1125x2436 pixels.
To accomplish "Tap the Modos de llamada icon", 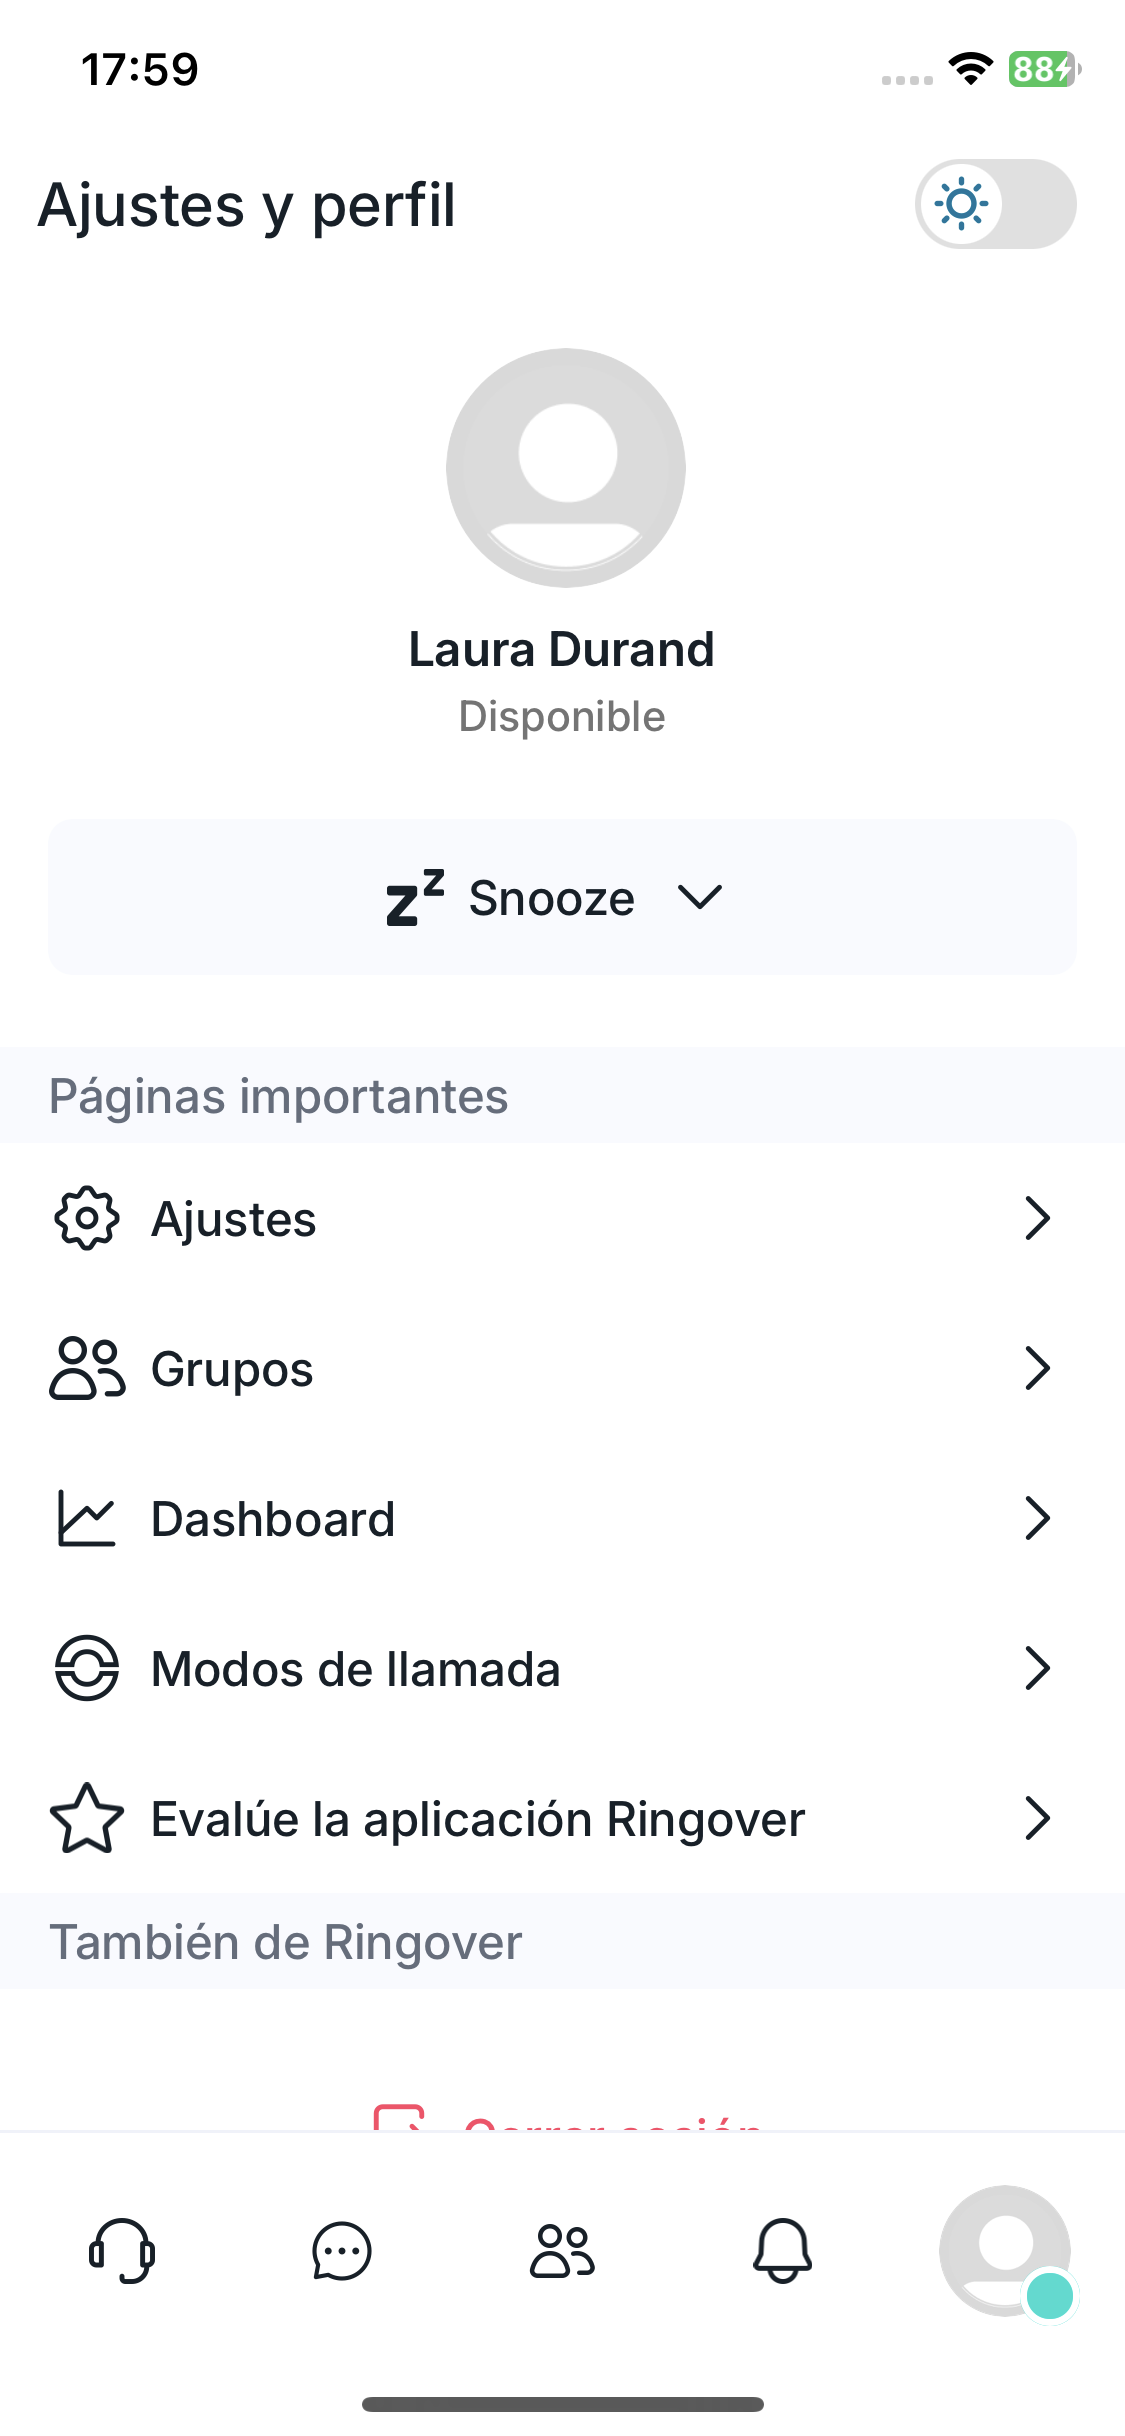I will [x=87, y=1668].
